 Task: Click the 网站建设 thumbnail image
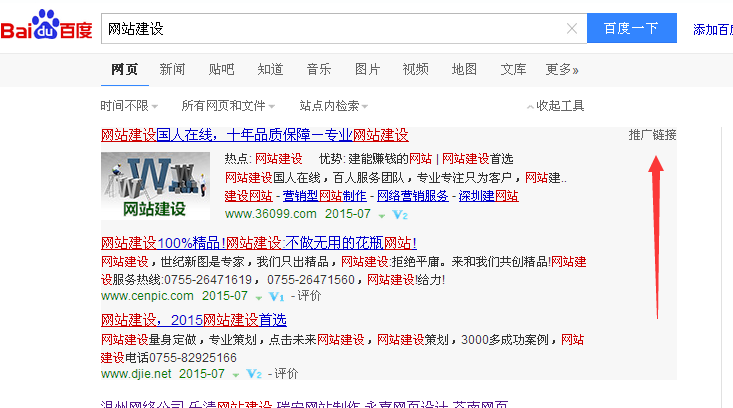coord(155,186)
